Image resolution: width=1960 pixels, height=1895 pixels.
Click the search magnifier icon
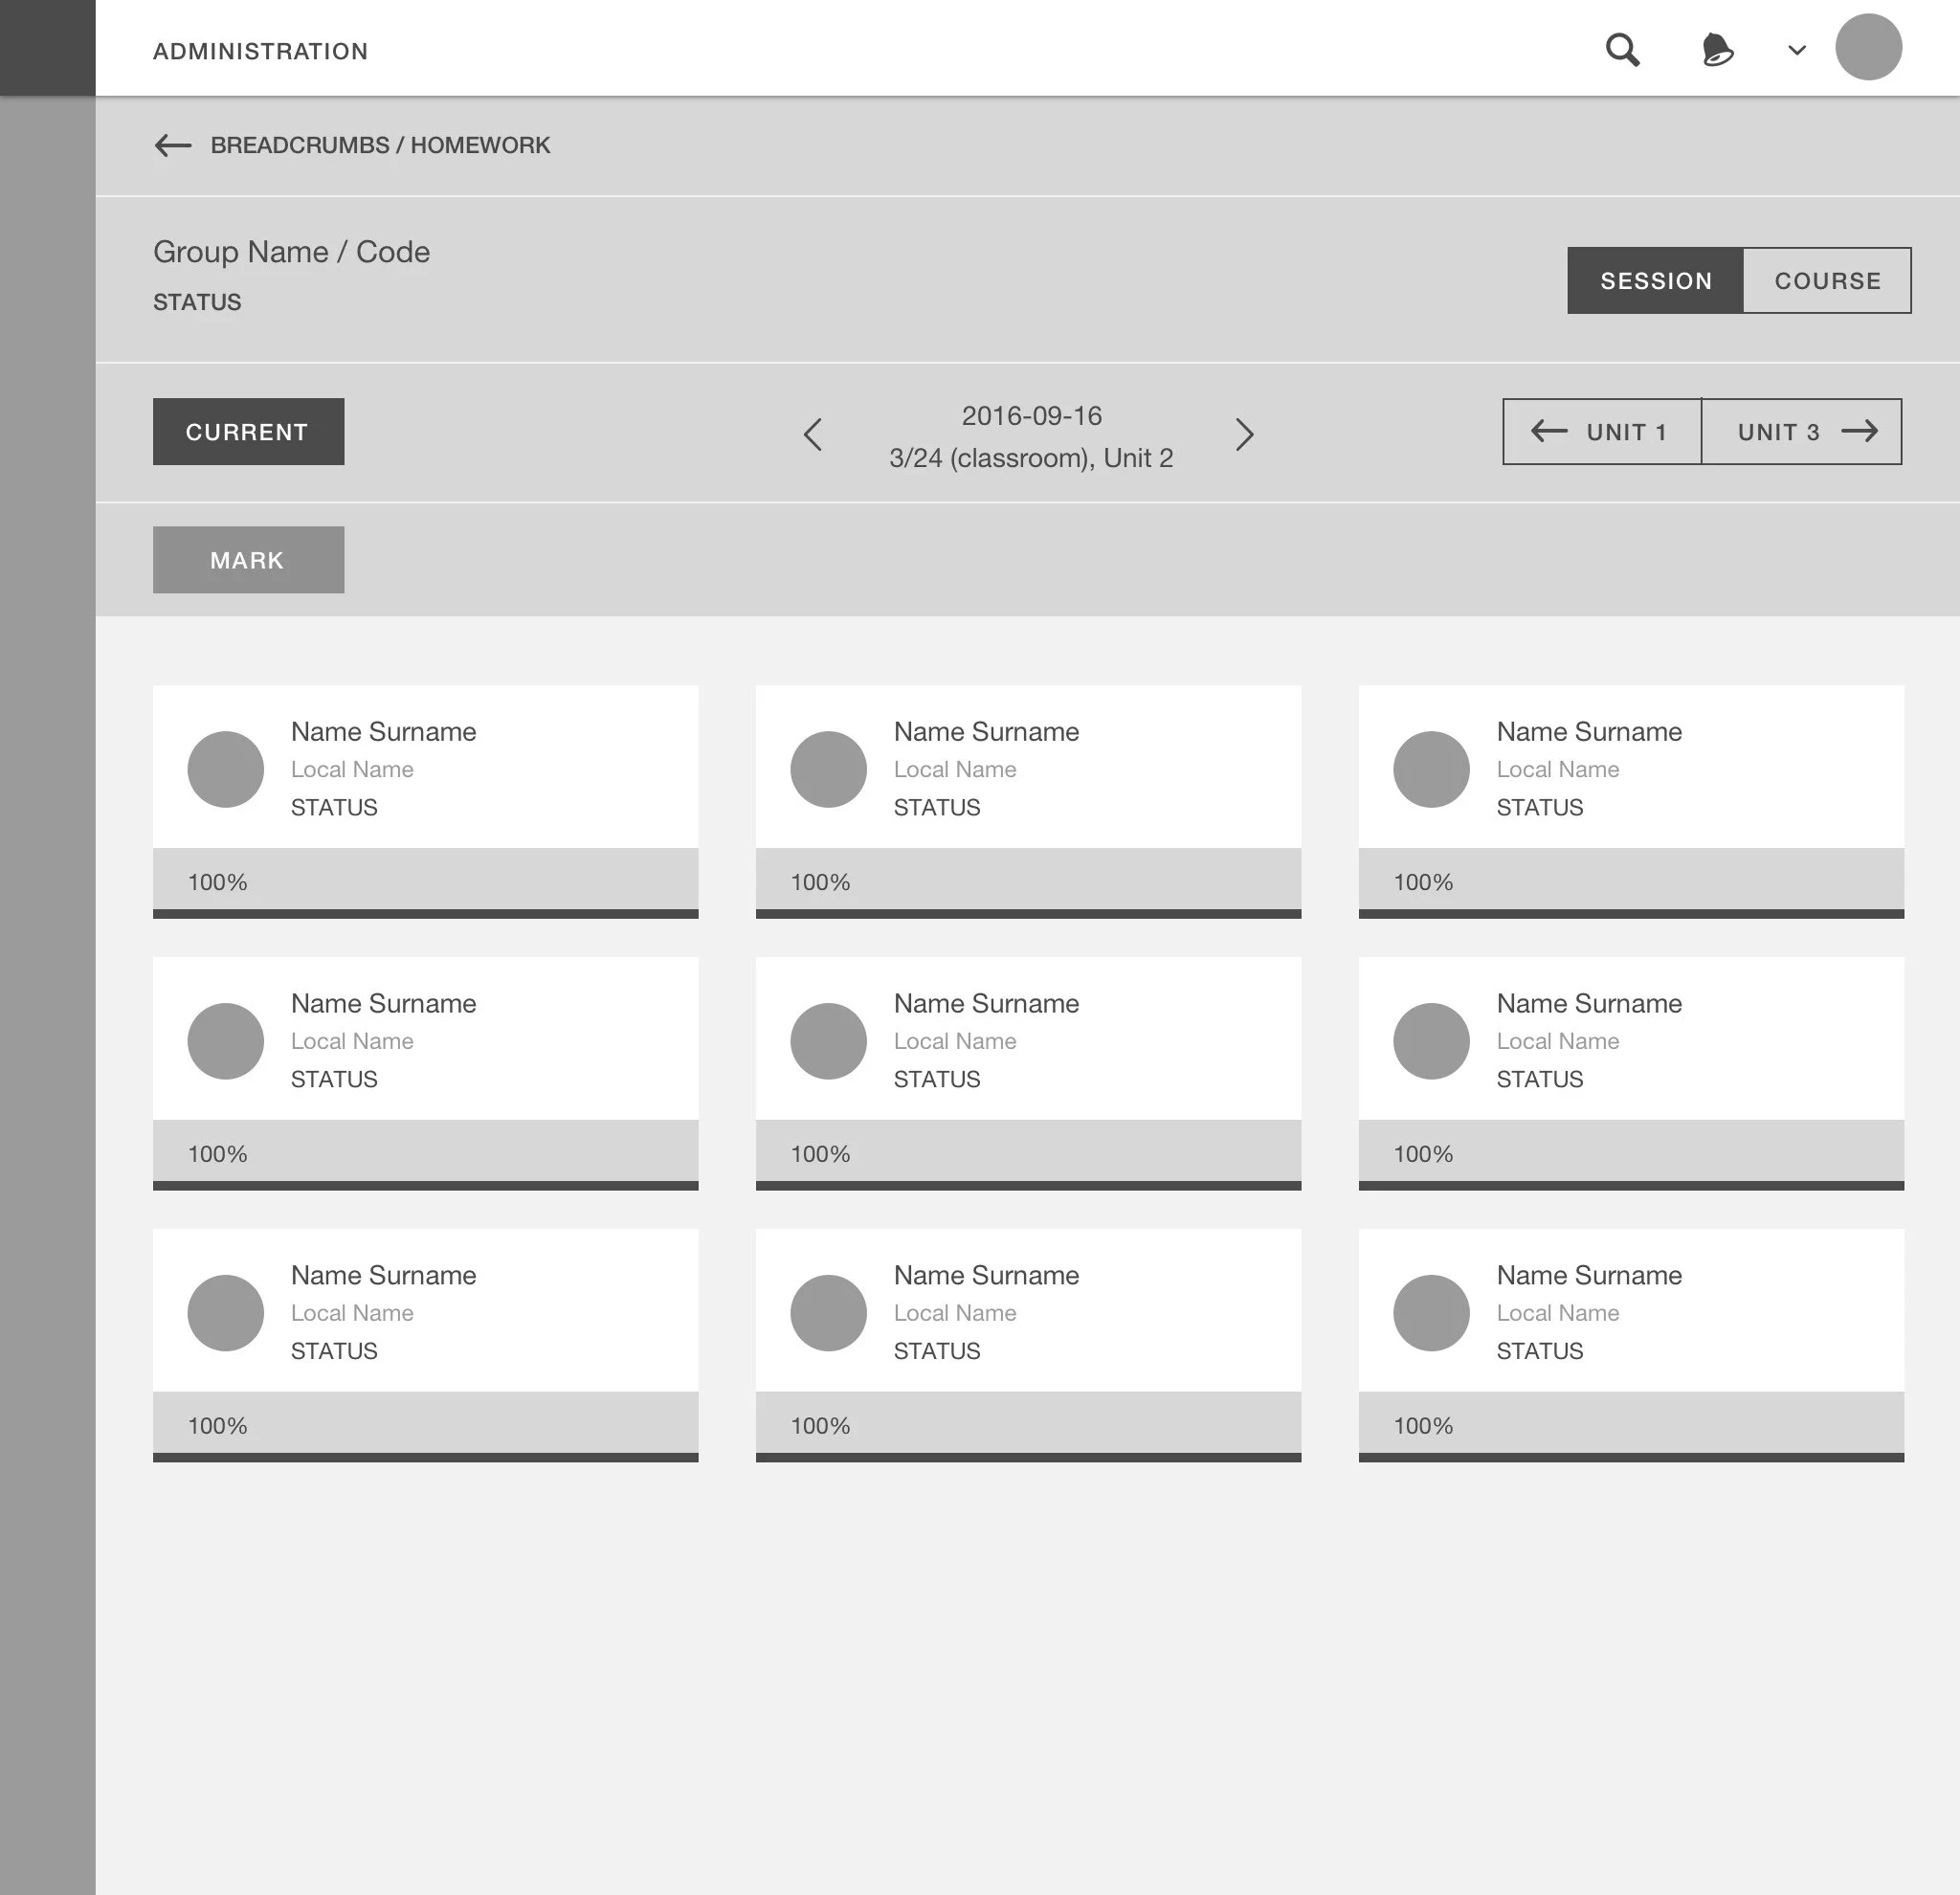(1622, 49)
